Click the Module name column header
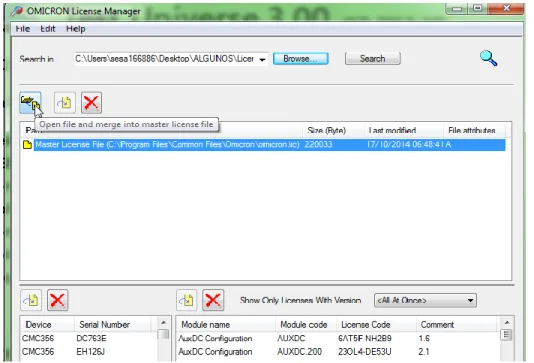Viewport: 534px width, 363px height. (x=226, y=325)
